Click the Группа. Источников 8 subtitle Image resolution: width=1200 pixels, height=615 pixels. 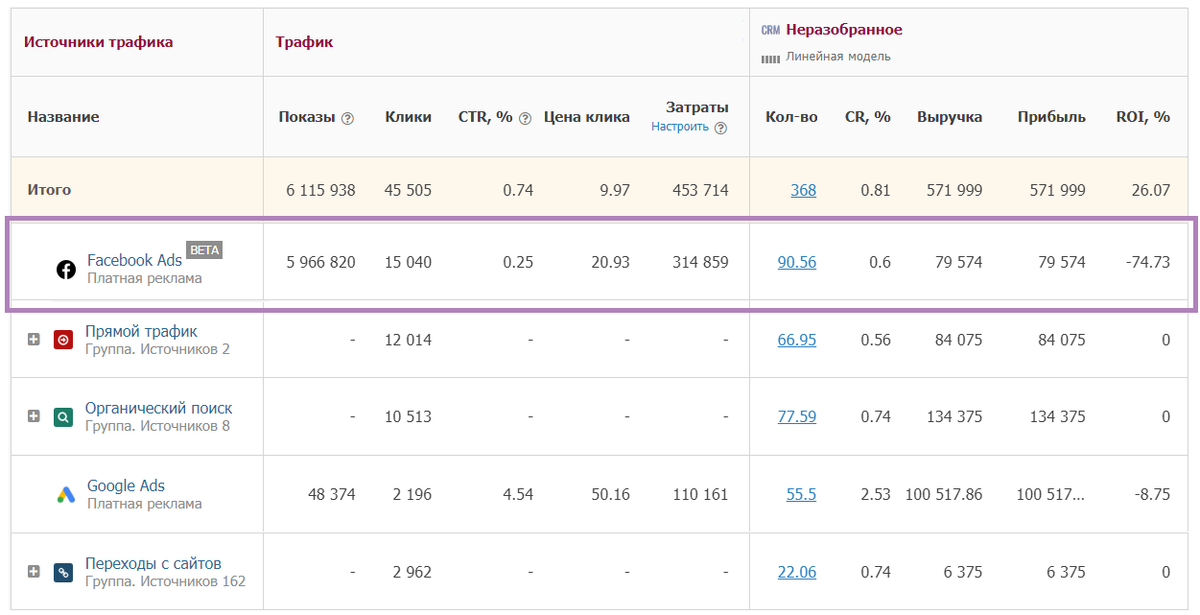(x=157, y=426)
